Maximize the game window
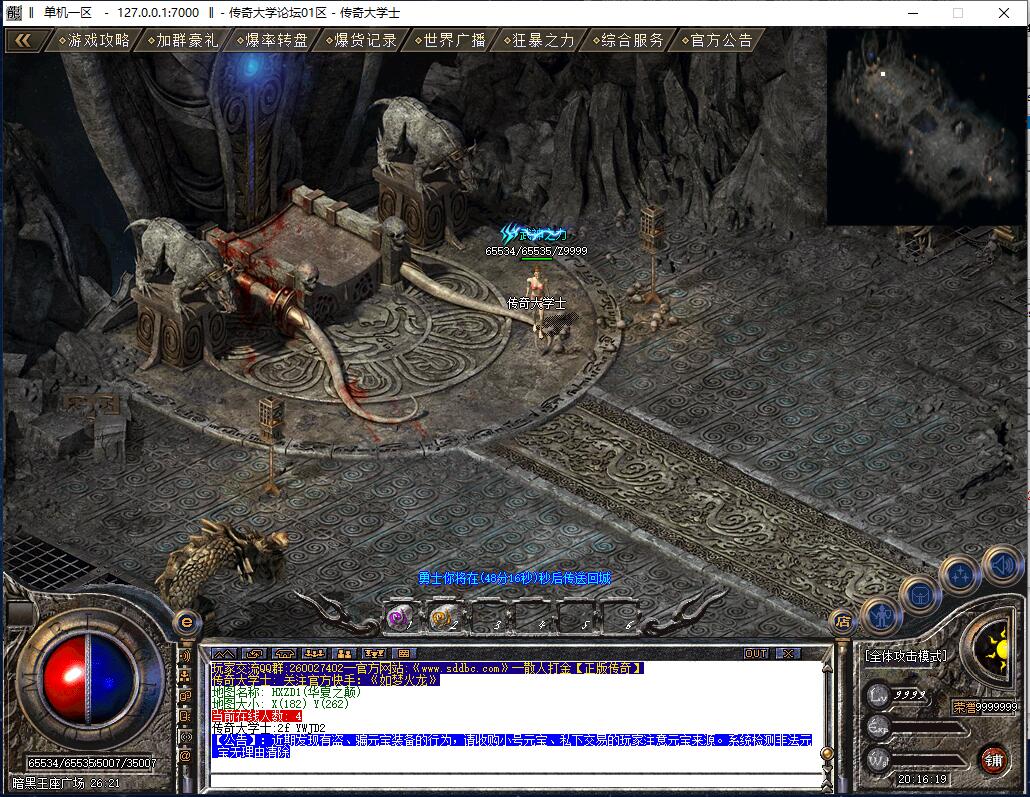This screenshot has width=1030, height=797. pos(958,13)
